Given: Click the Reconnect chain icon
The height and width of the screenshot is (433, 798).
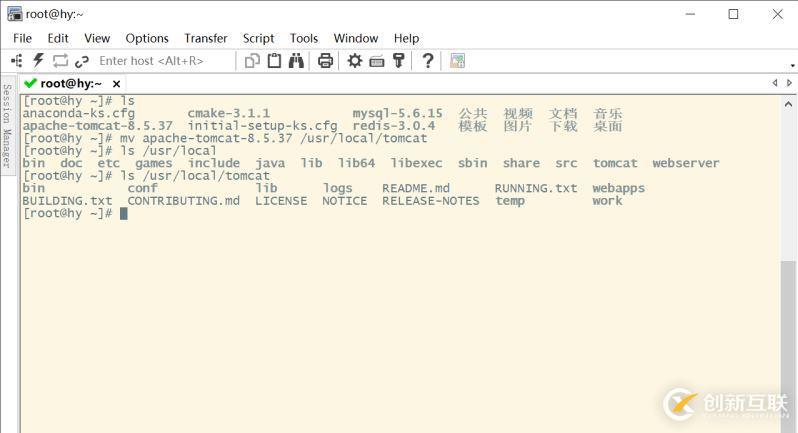Looking at the screenshot, I should coord(81,62).
